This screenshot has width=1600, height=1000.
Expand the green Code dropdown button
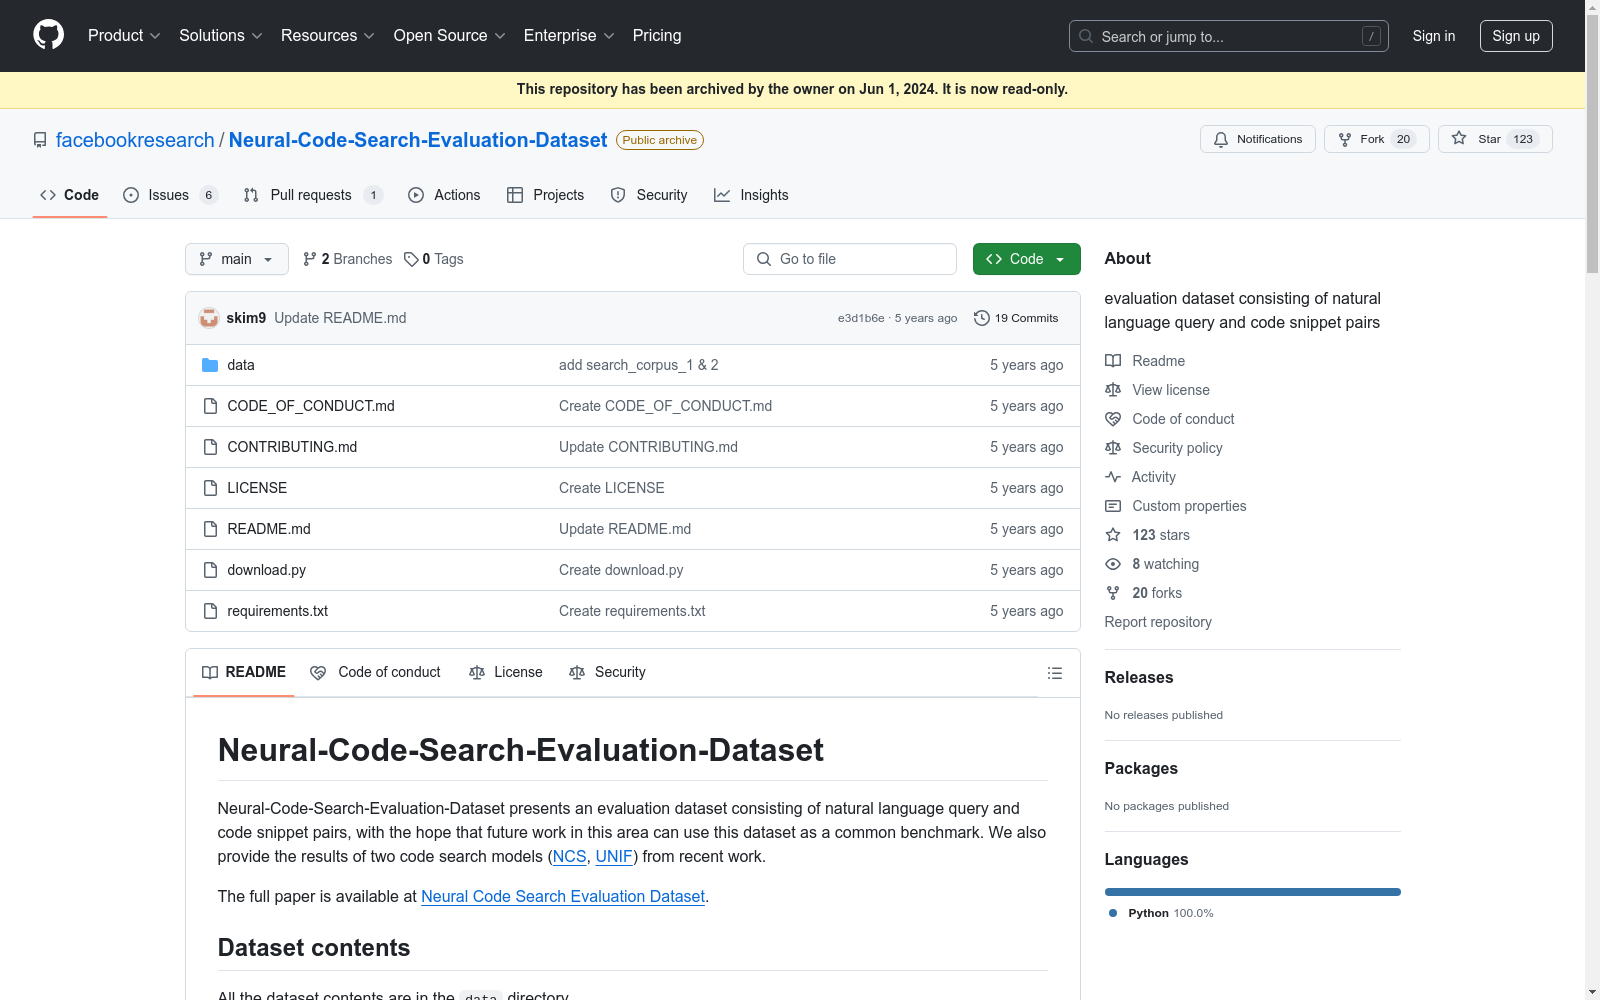(x=1026, y=259)
